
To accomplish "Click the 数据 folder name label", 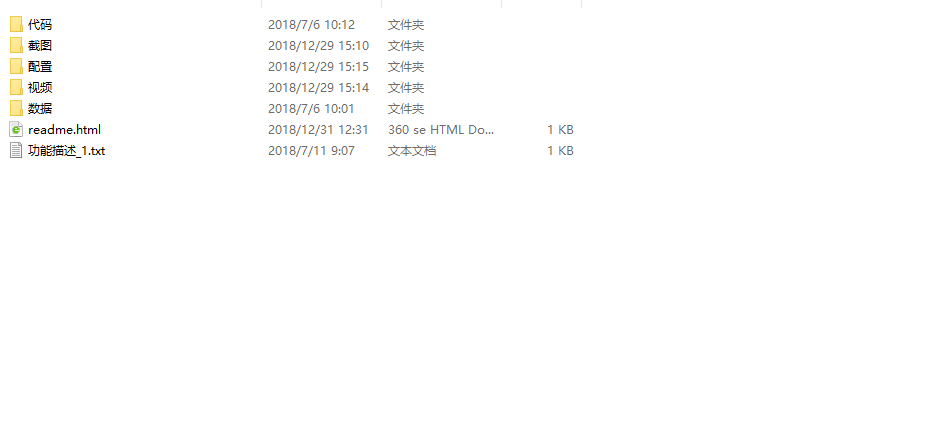I will pyautogui.click(x=40, y=108).
